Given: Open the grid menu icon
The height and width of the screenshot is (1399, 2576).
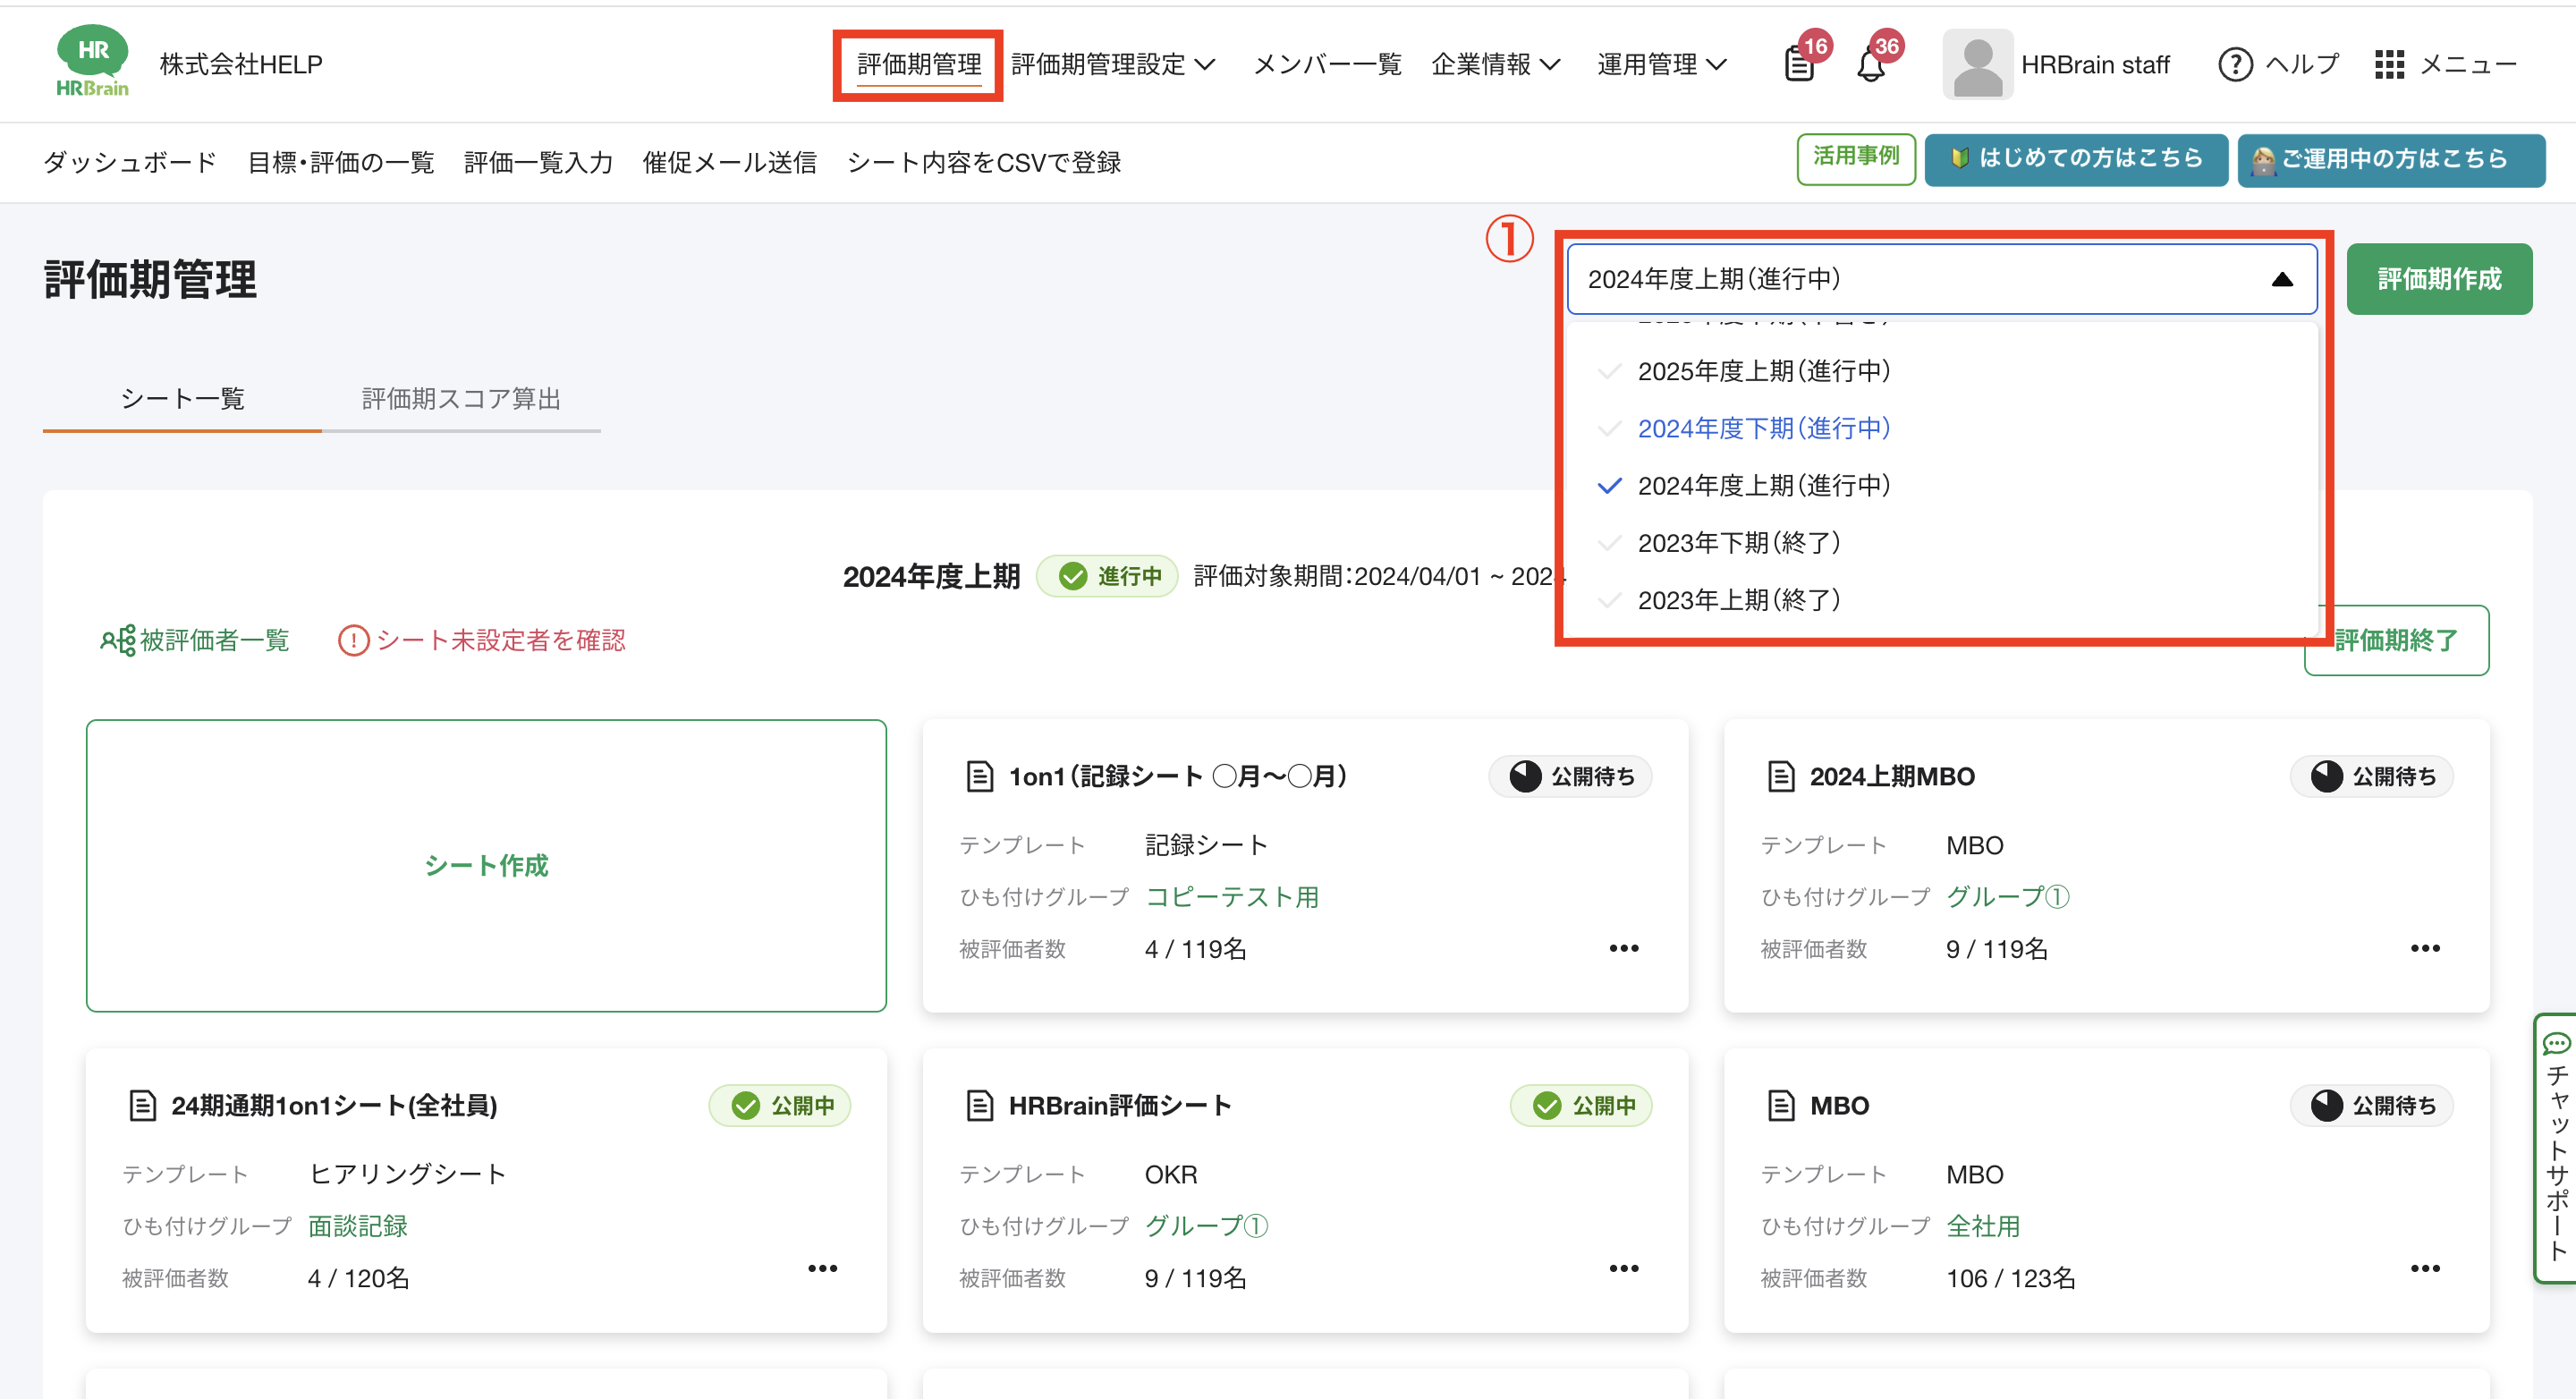Looking at the screenshot, I should click(x=2389, y=65).
